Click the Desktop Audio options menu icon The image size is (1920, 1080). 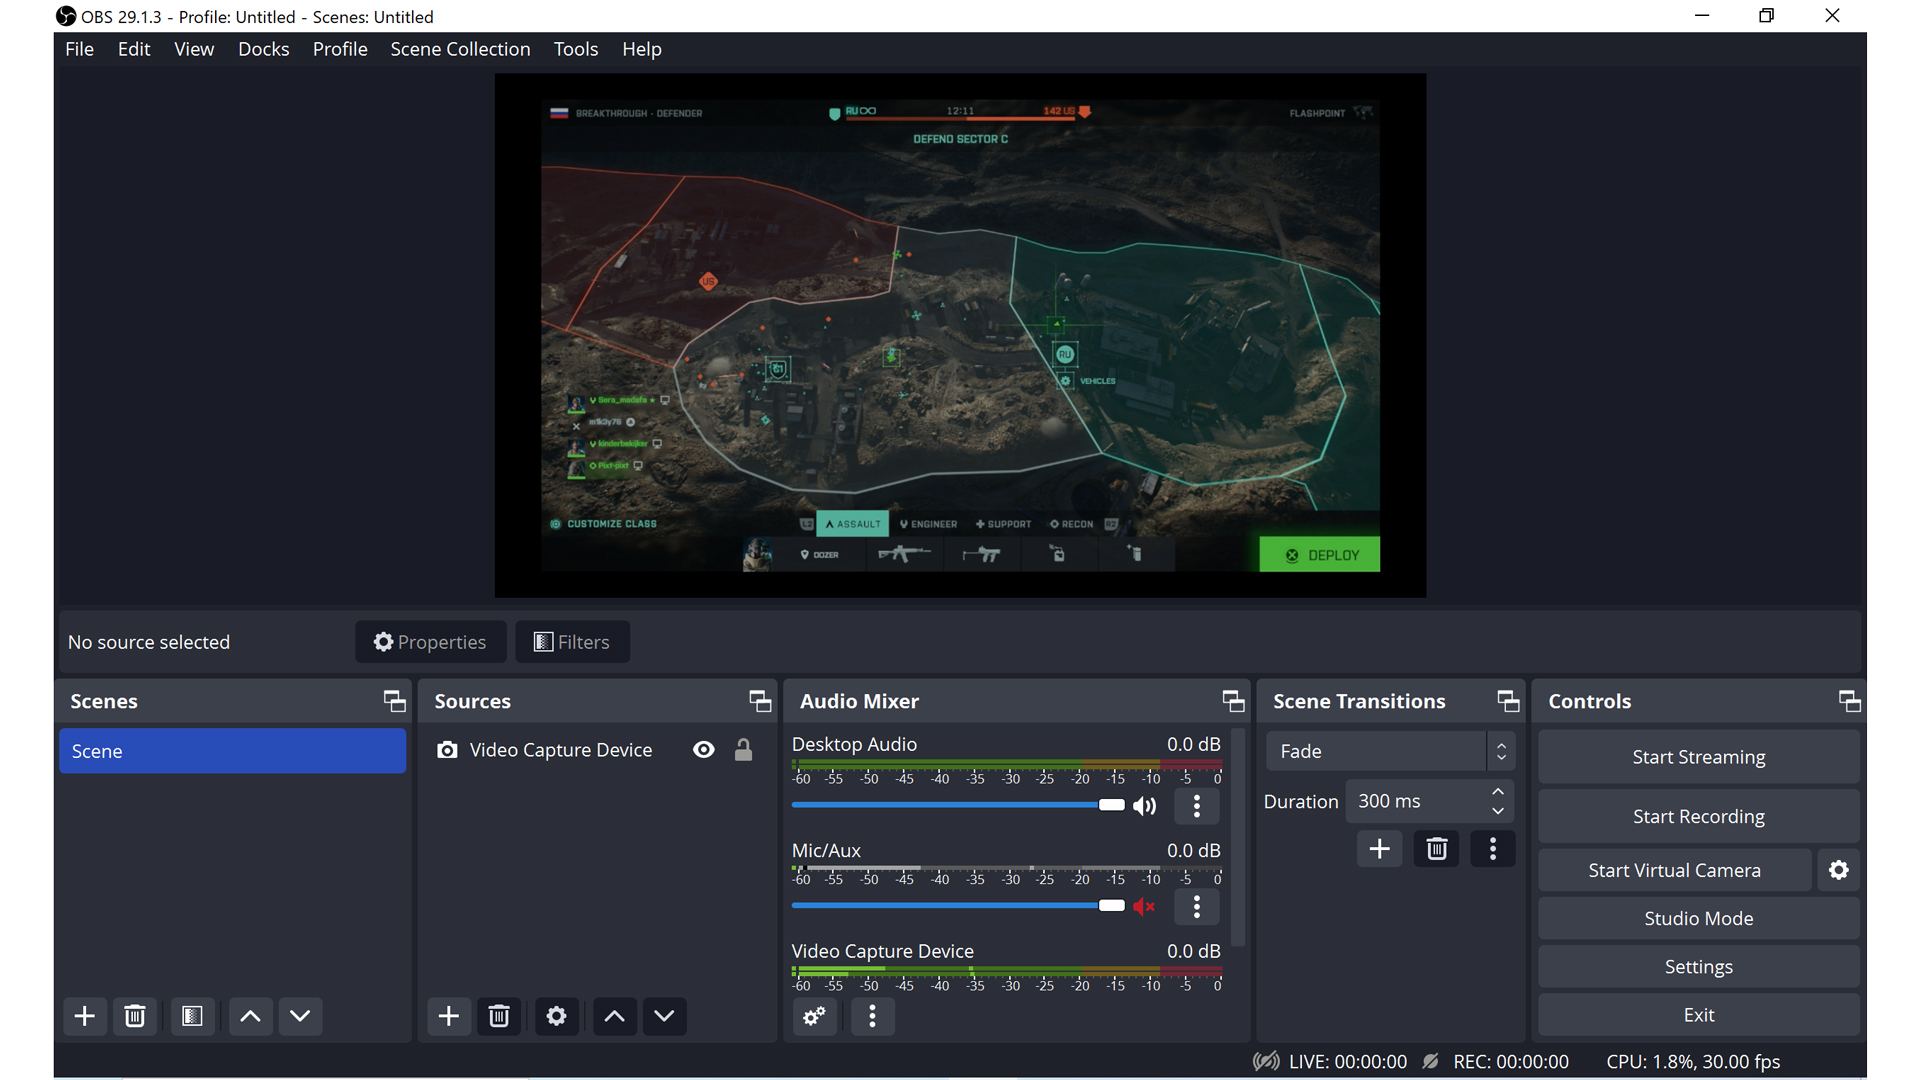[1196, 806]
